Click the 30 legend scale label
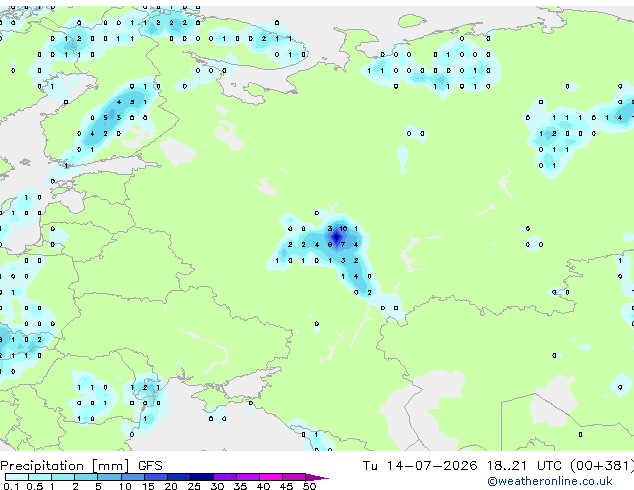This screenshot has width=634, height=490. (218, 486)
